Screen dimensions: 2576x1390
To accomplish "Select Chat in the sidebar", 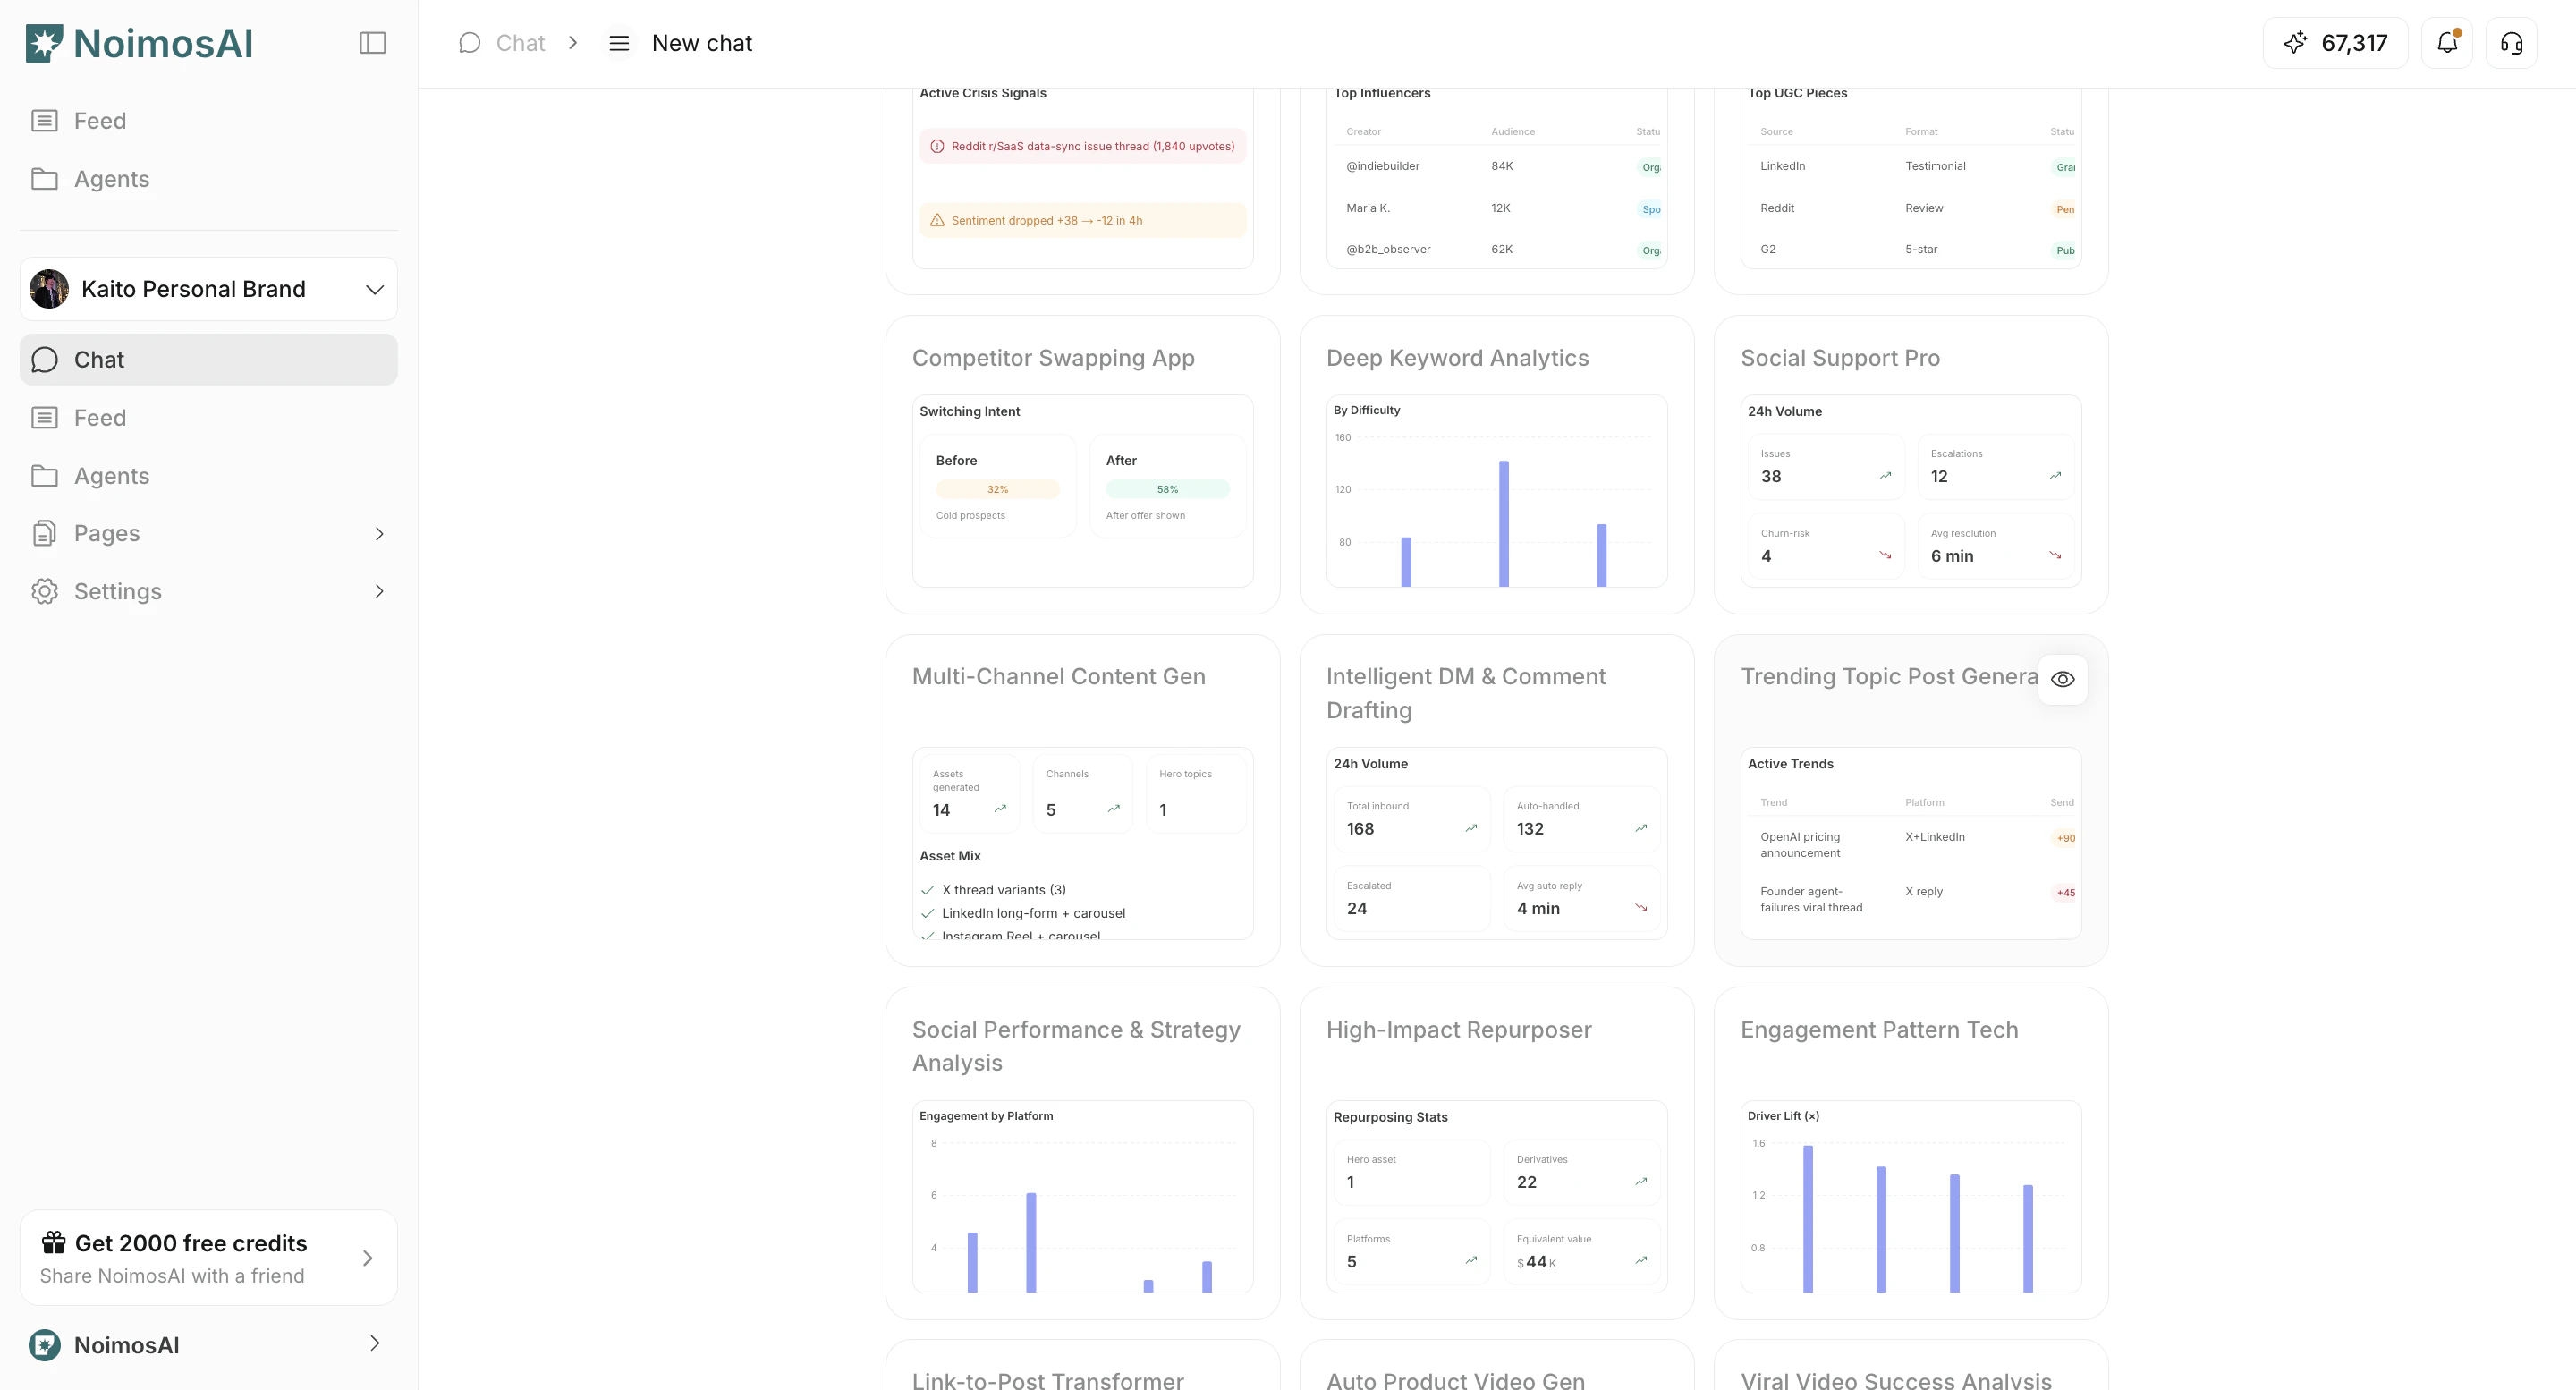I will [208, 360].
